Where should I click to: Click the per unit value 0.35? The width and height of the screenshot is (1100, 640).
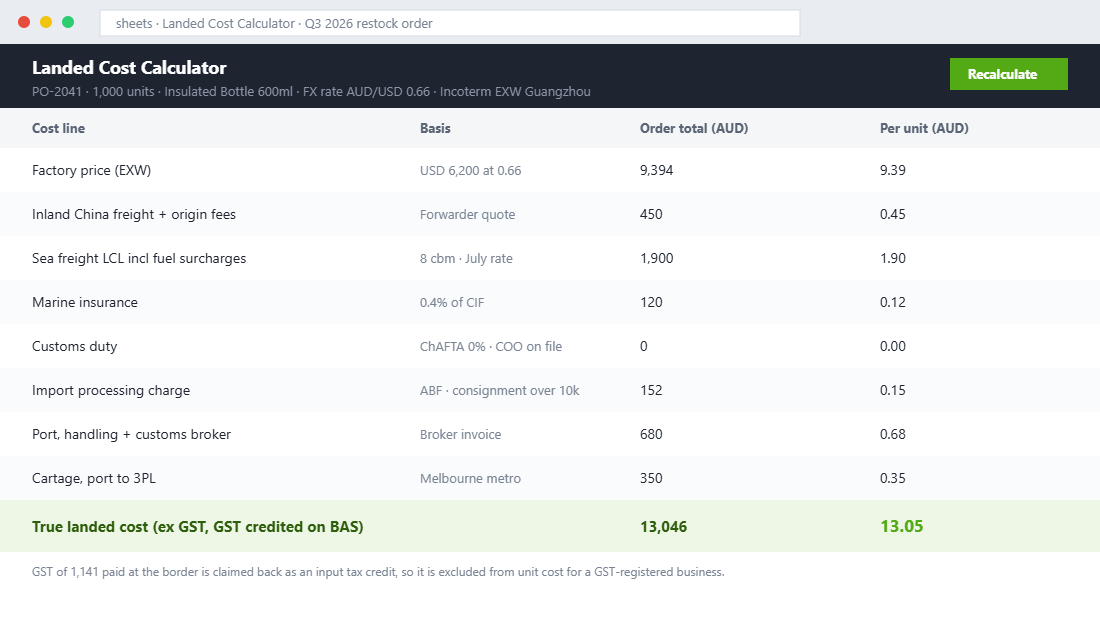892,479
